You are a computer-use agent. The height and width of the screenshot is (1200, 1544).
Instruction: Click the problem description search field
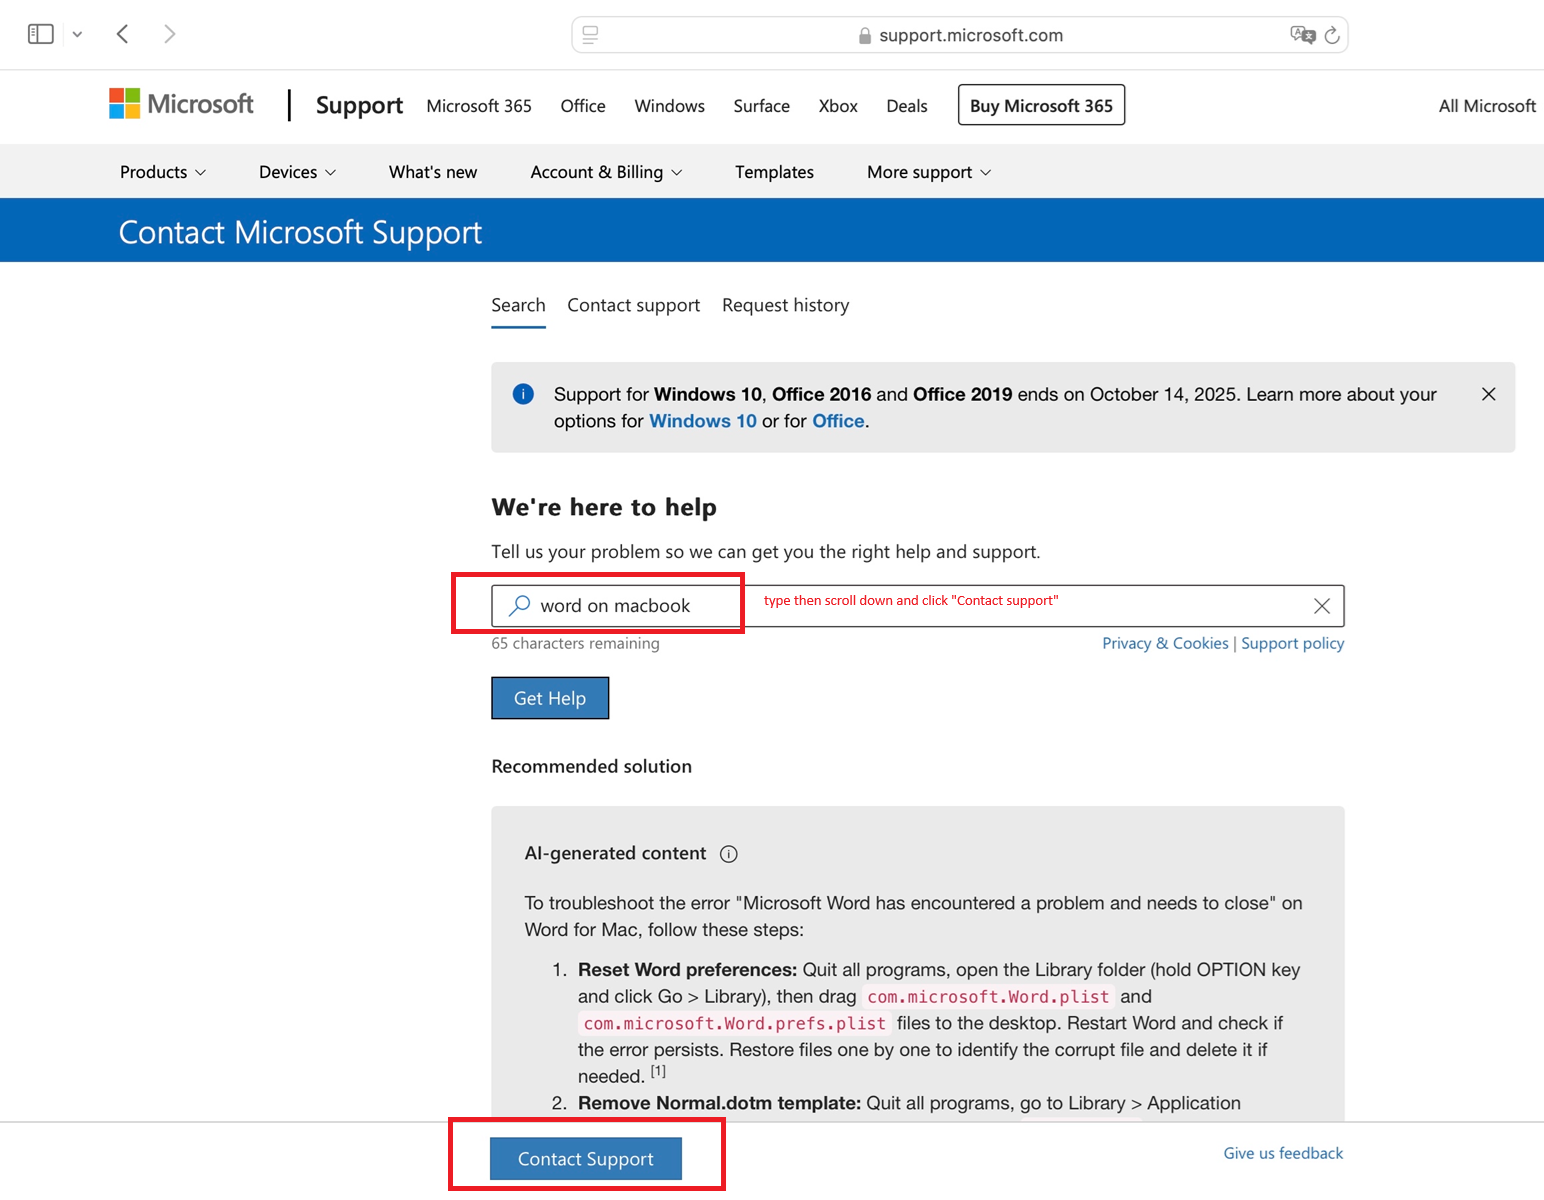coord(917,606)
